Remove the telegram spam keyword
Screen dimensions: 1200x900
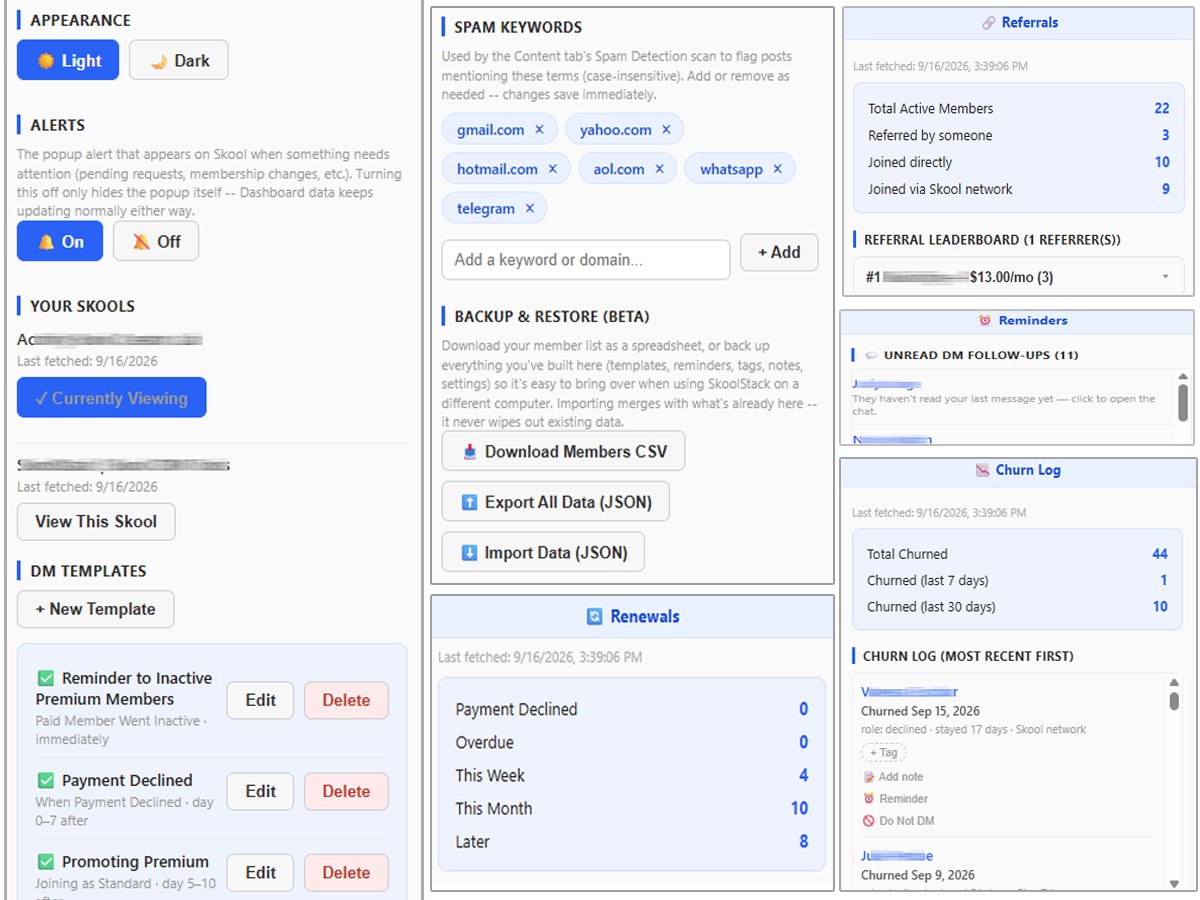pos(529,208)
